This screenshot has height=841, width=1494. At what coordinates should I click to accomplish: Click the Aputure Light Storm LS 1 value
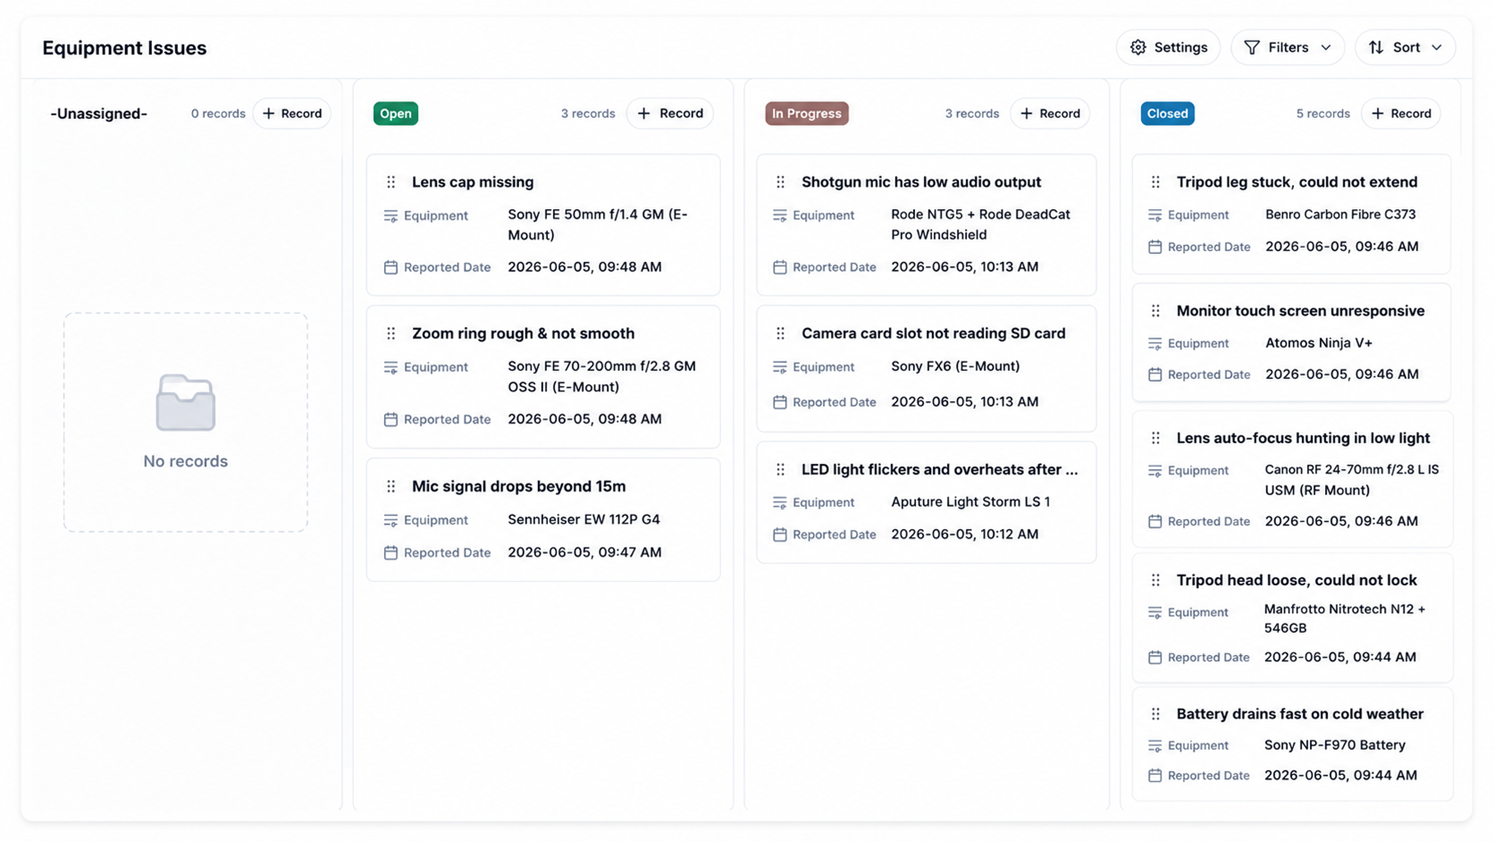coord(971,502)
